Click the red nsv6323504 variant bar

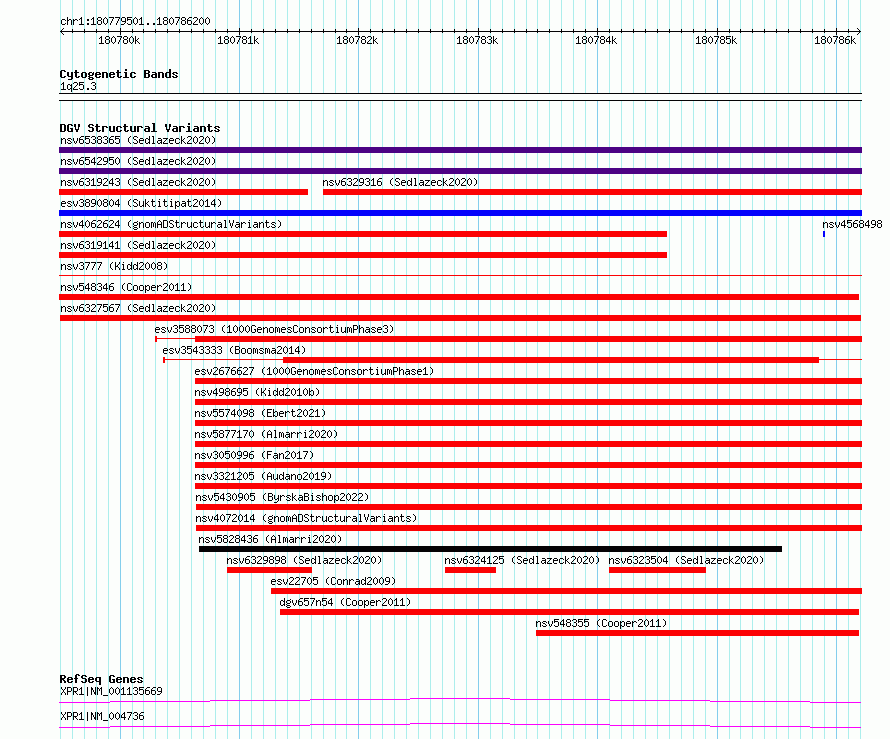click(657, 570)
